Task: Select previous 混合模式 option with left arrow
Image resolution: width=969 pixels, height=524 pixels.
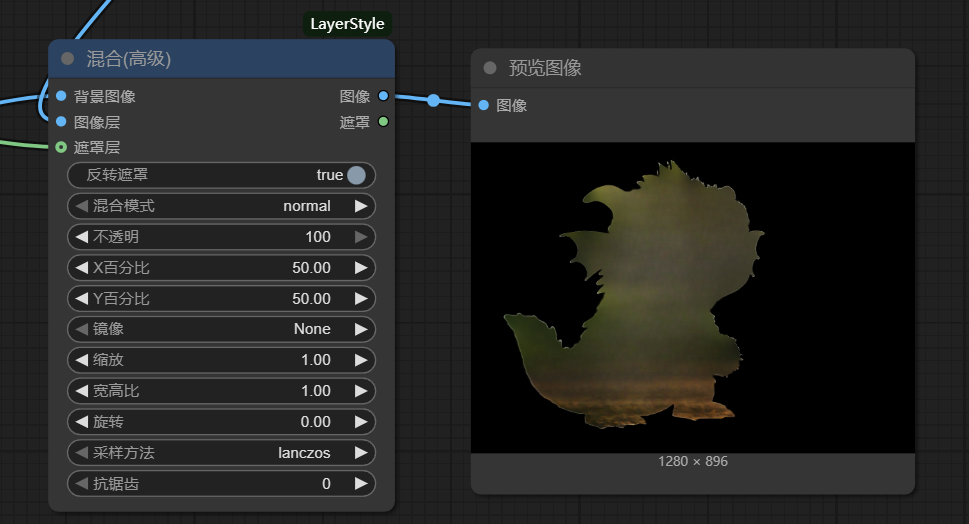Action: click(82, 206)
